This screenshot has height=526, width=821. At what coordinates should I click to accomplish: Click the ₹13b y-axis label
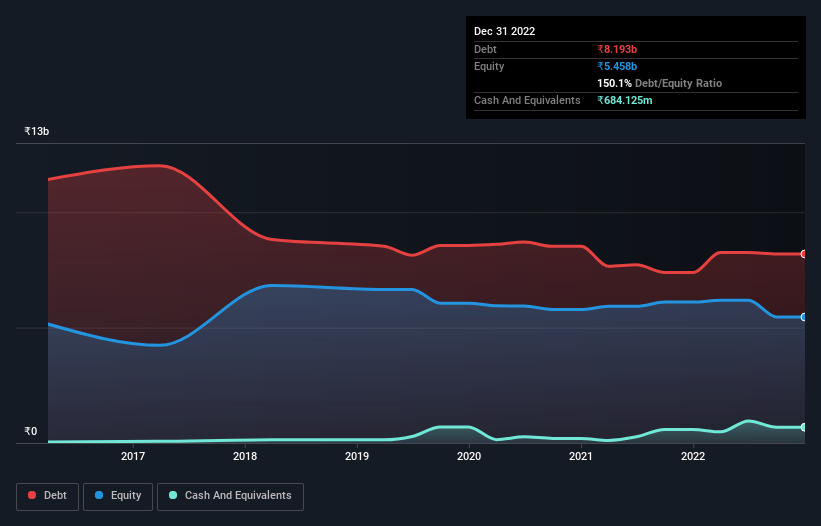coord(37,131)
